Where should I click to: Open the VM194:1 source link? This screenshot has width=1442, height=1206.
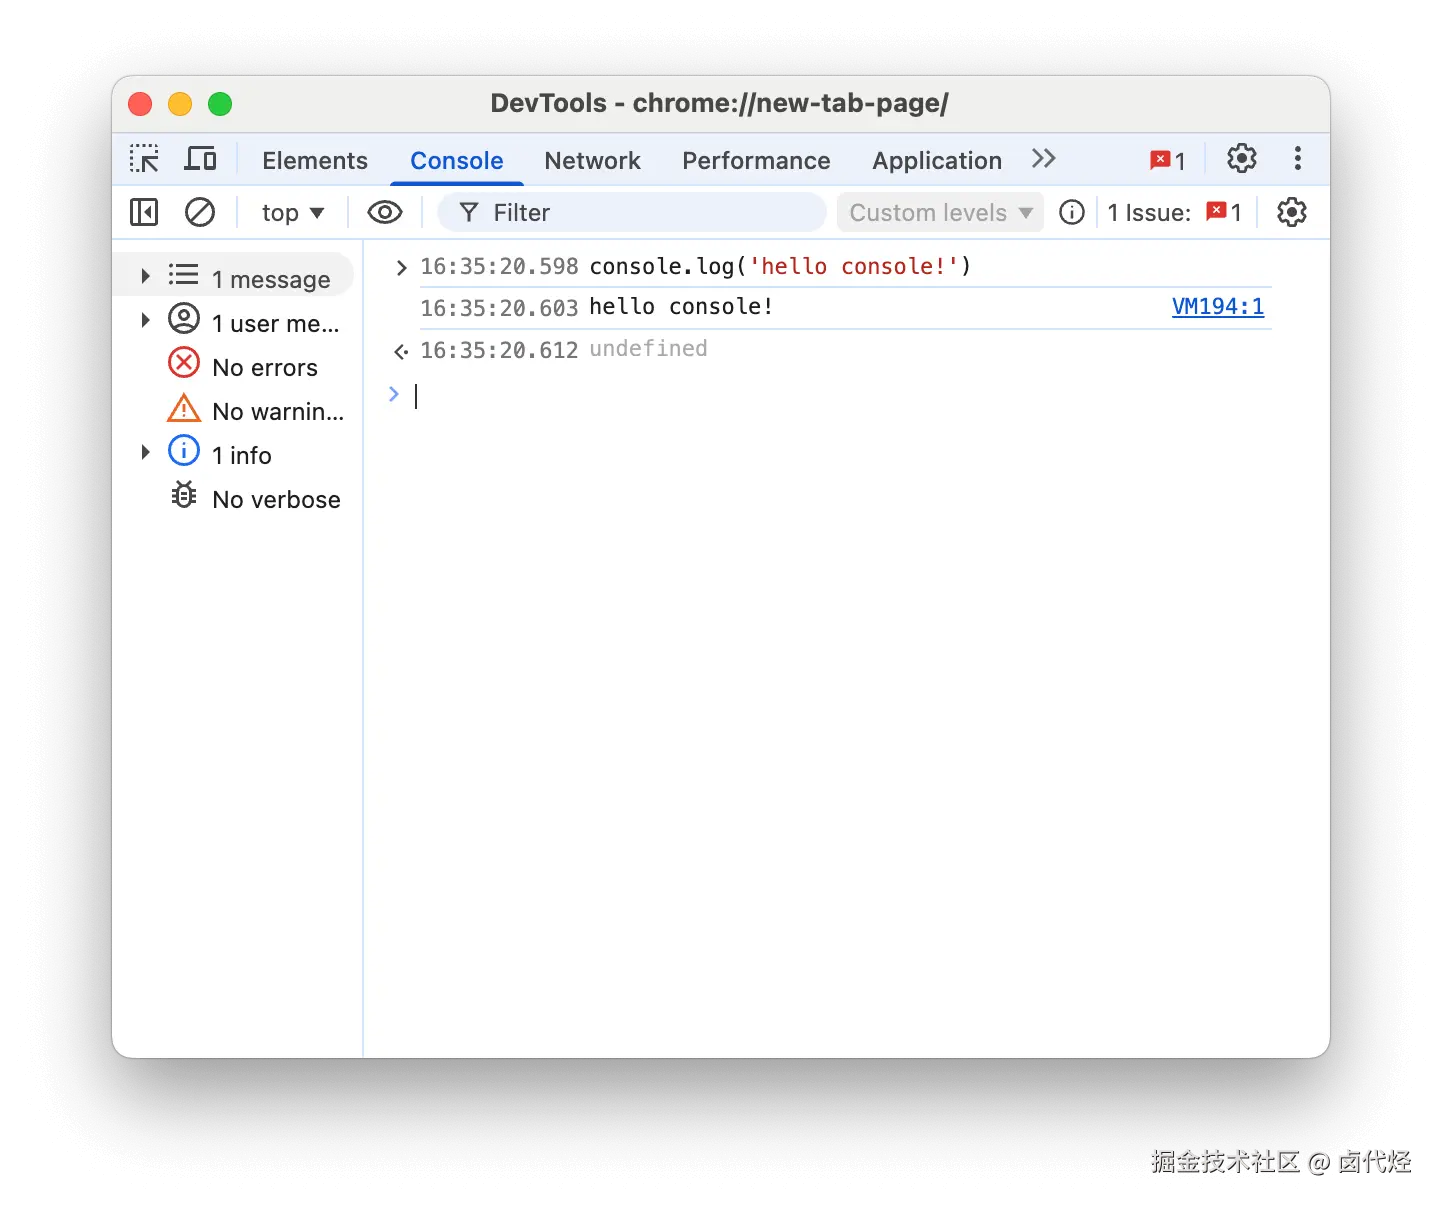(x=1218, y=307)
